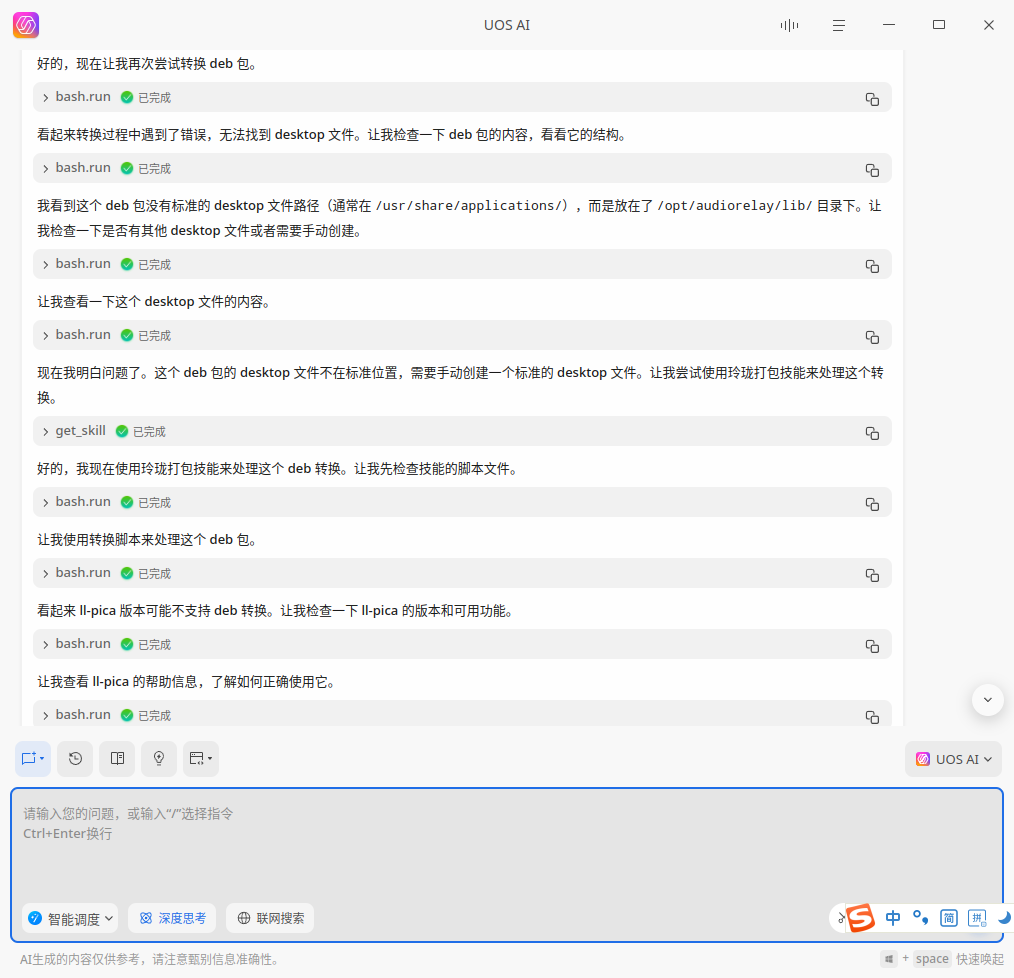This screenshot has height=978, width=1014.
Task: Copy the get_skill tool call block
Action: [x=872, y=433]
